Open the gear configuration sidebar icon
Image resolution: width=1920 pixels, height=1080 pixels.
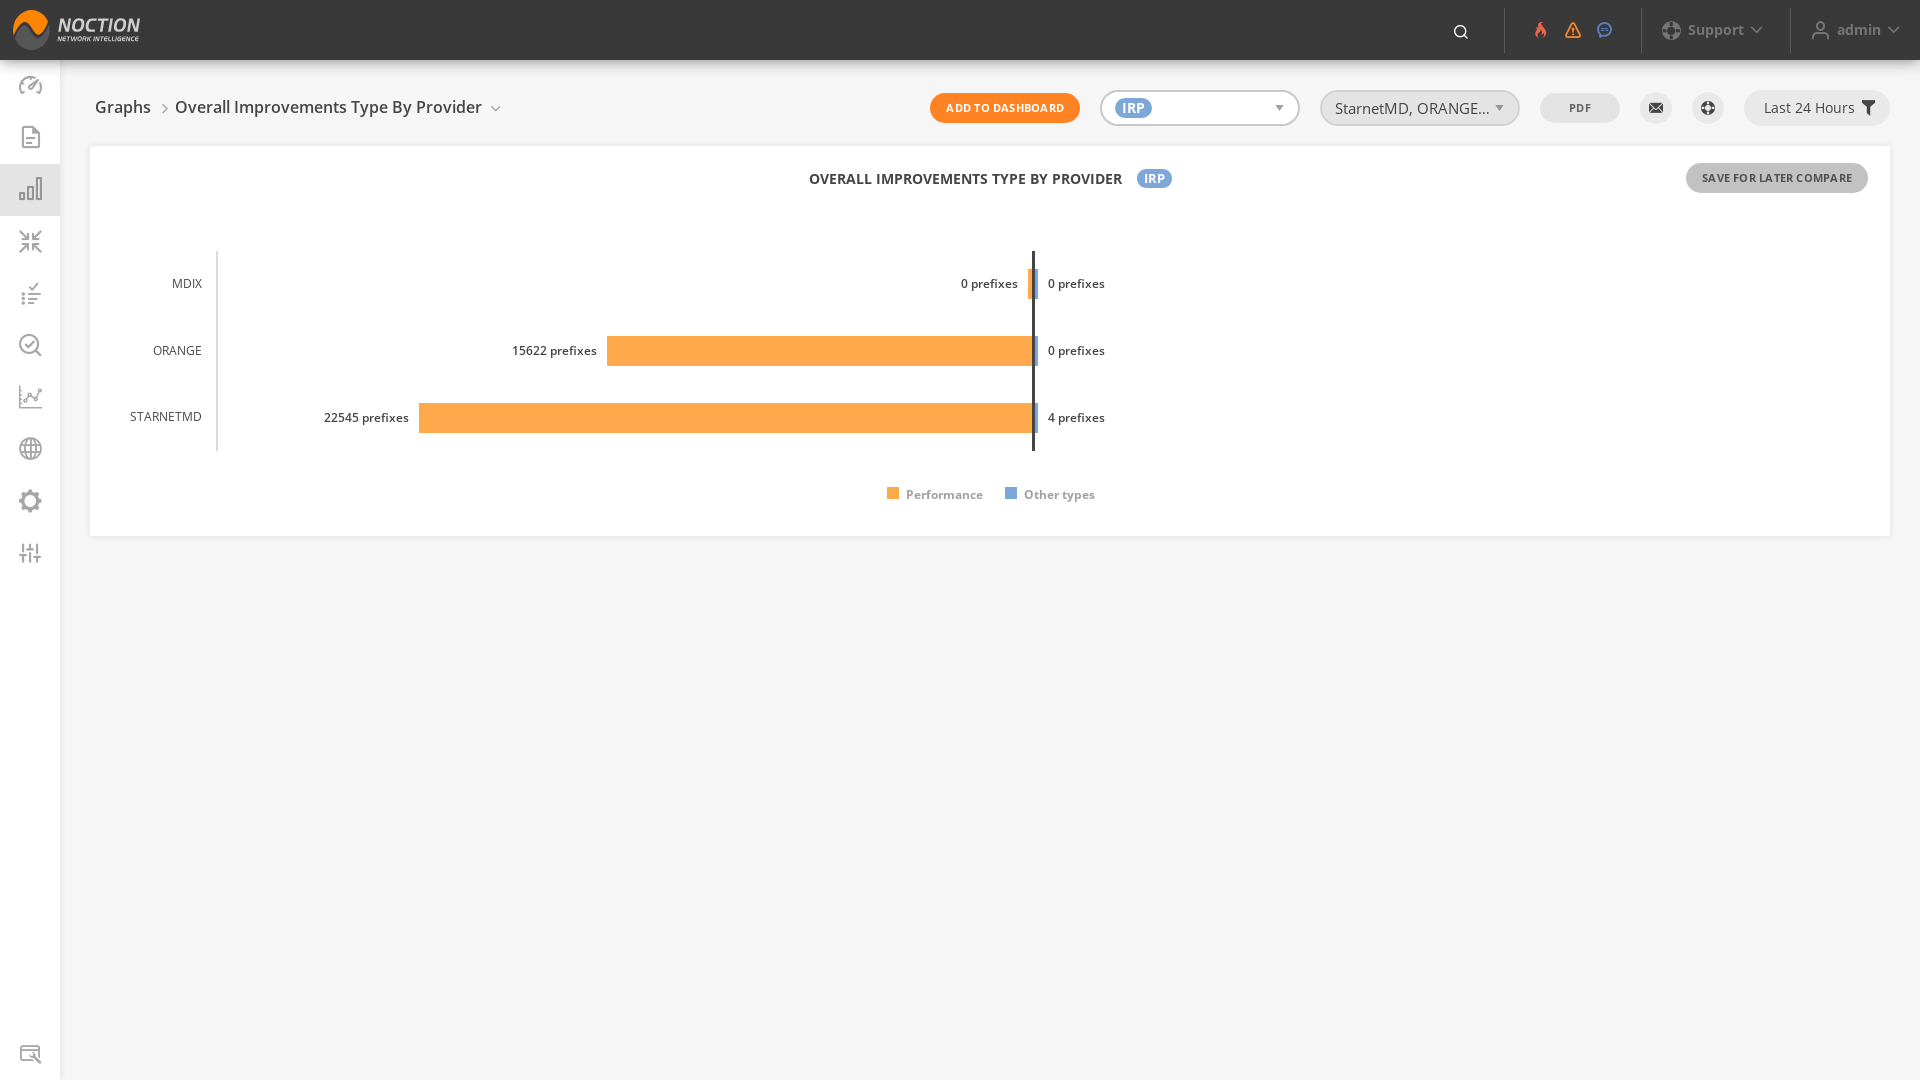click(x=30, y=501)
